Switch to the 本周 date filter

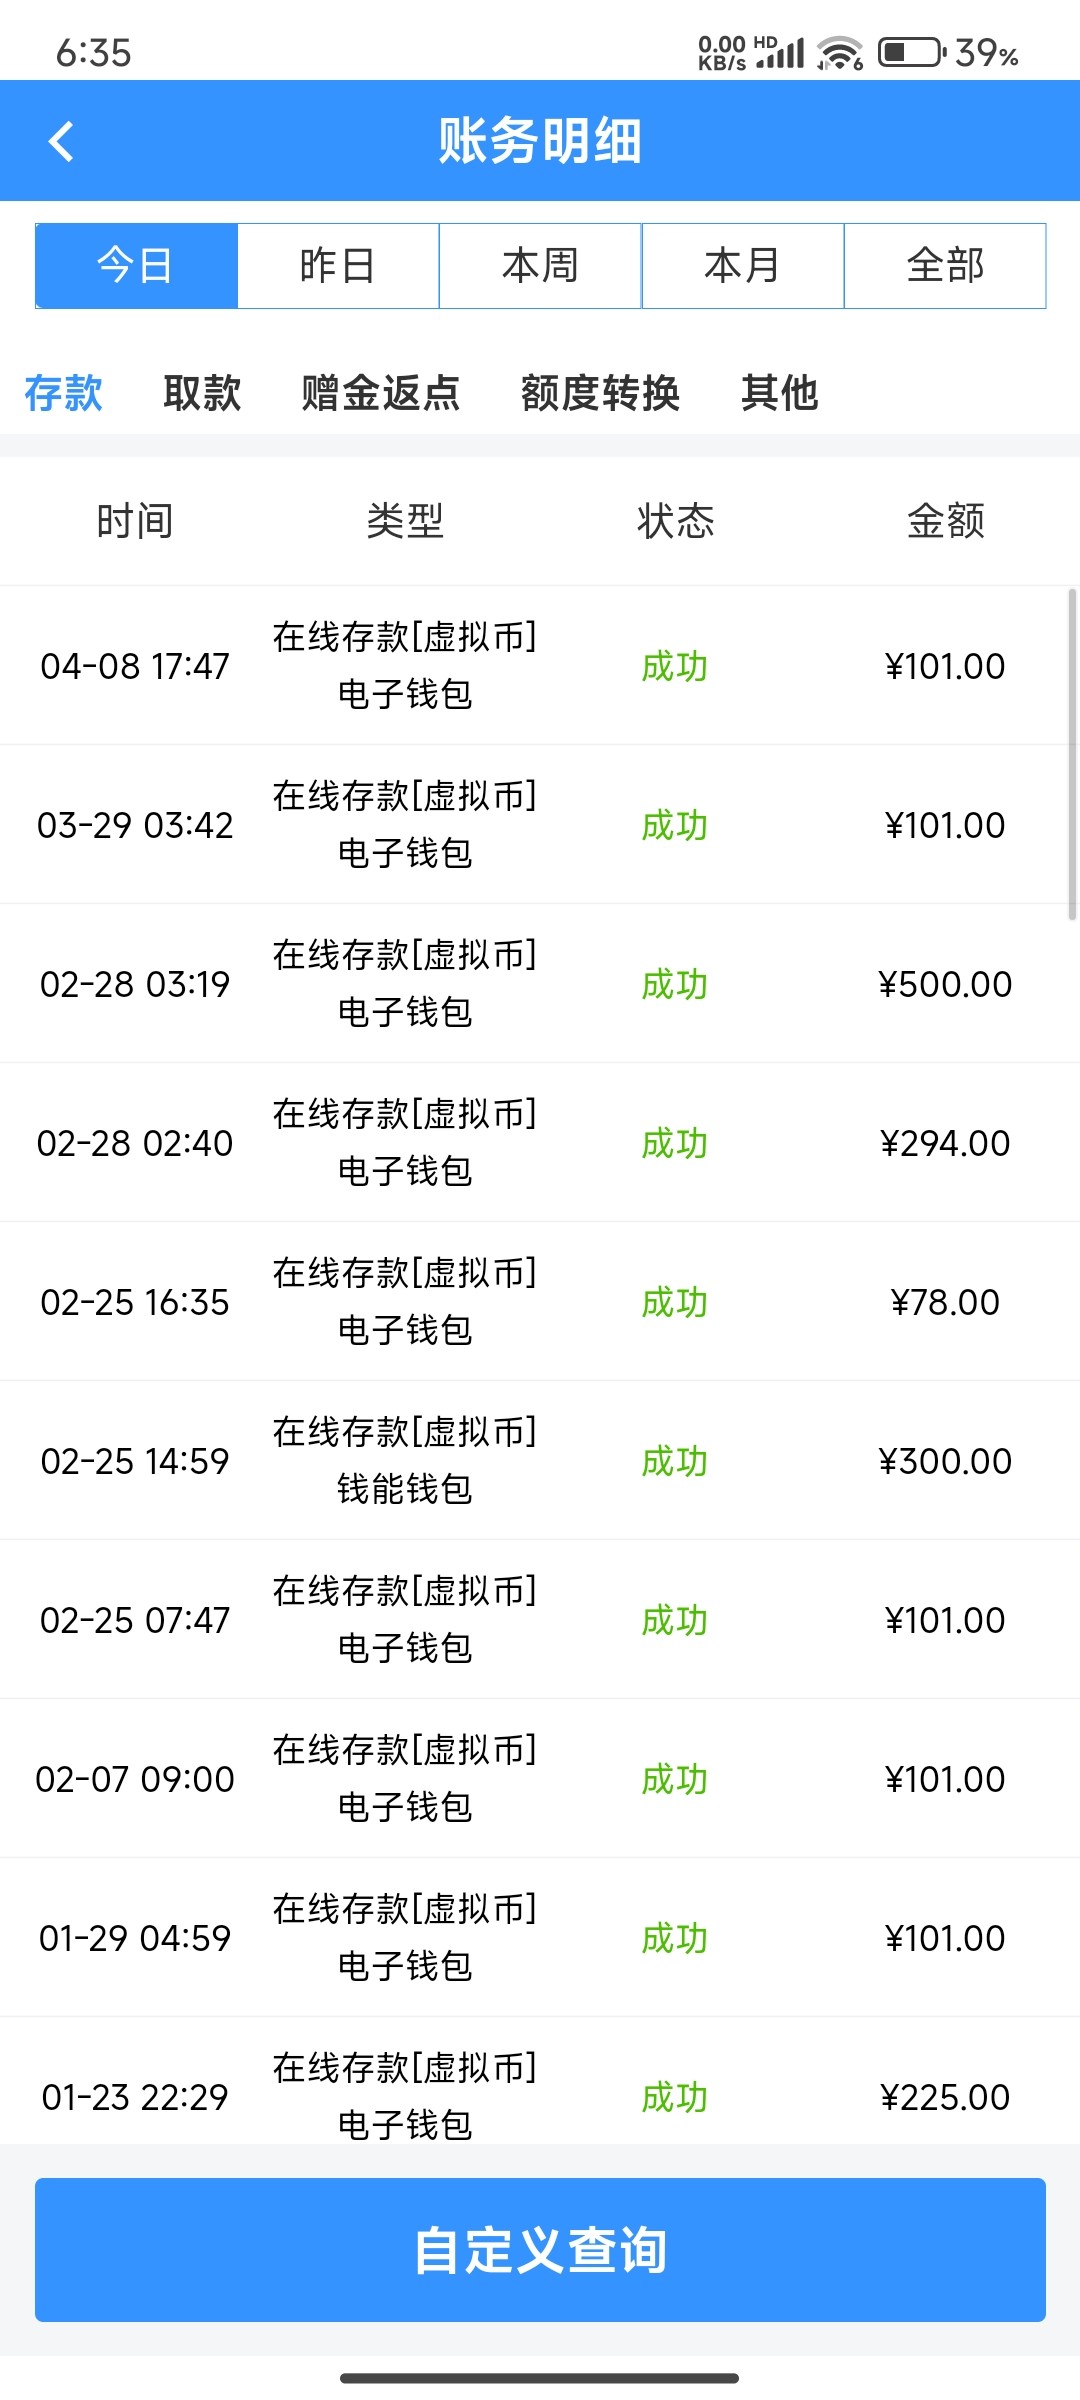(x=540, y=266)
